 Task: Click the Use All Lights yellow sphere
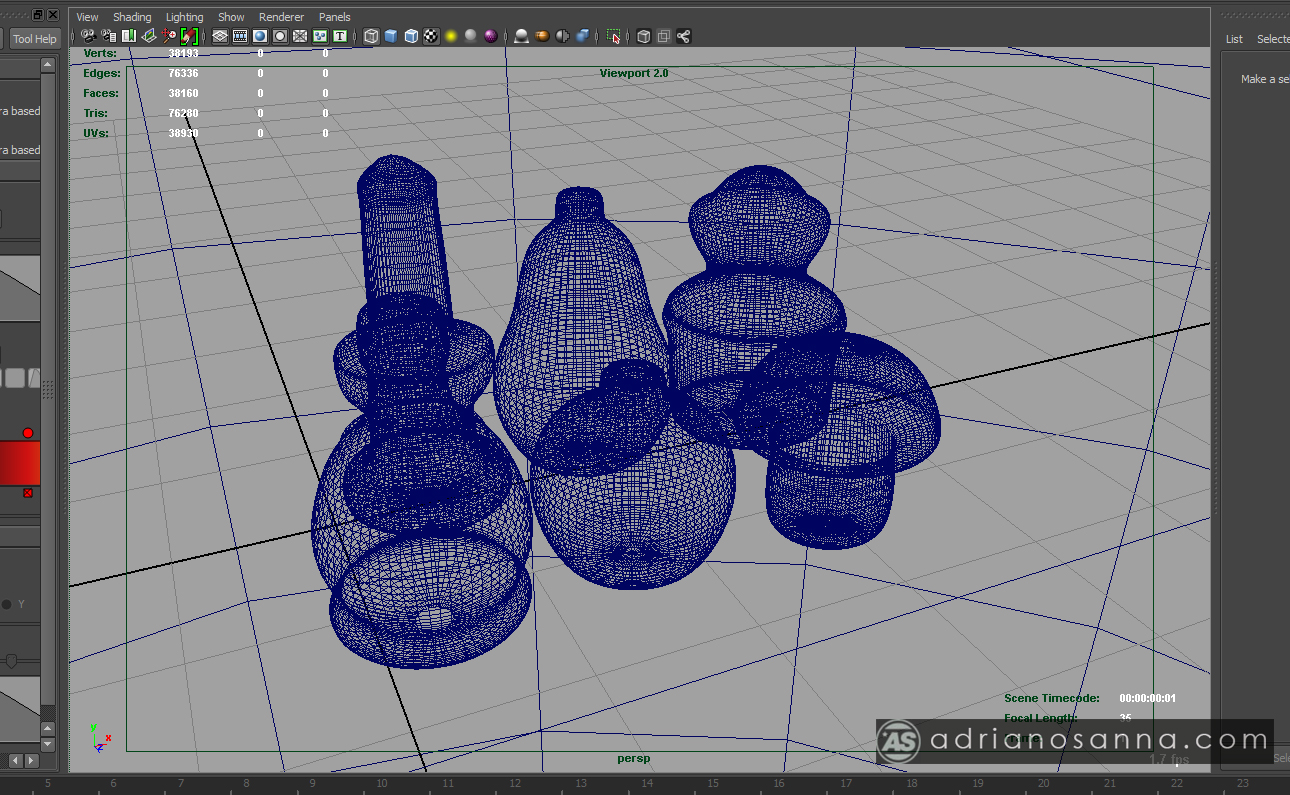point(451,36)
